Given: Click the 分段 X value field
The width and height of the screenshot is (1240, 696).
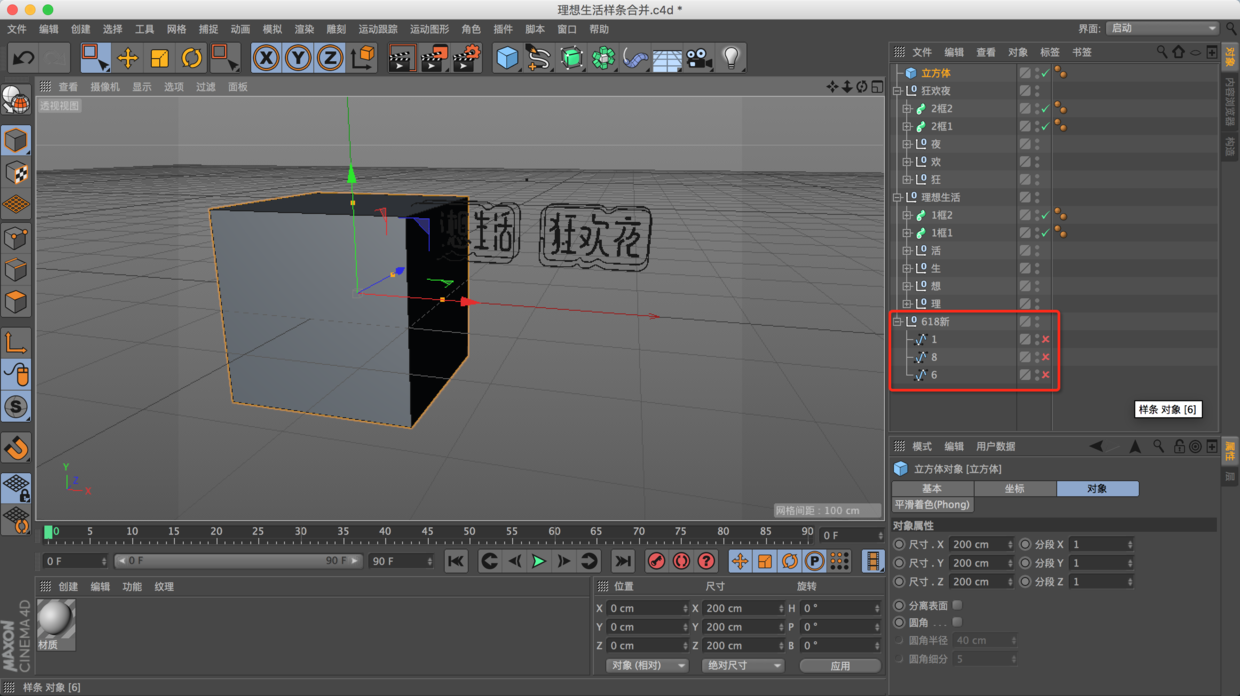Looking at the screenshot, I should point(1101,545).
